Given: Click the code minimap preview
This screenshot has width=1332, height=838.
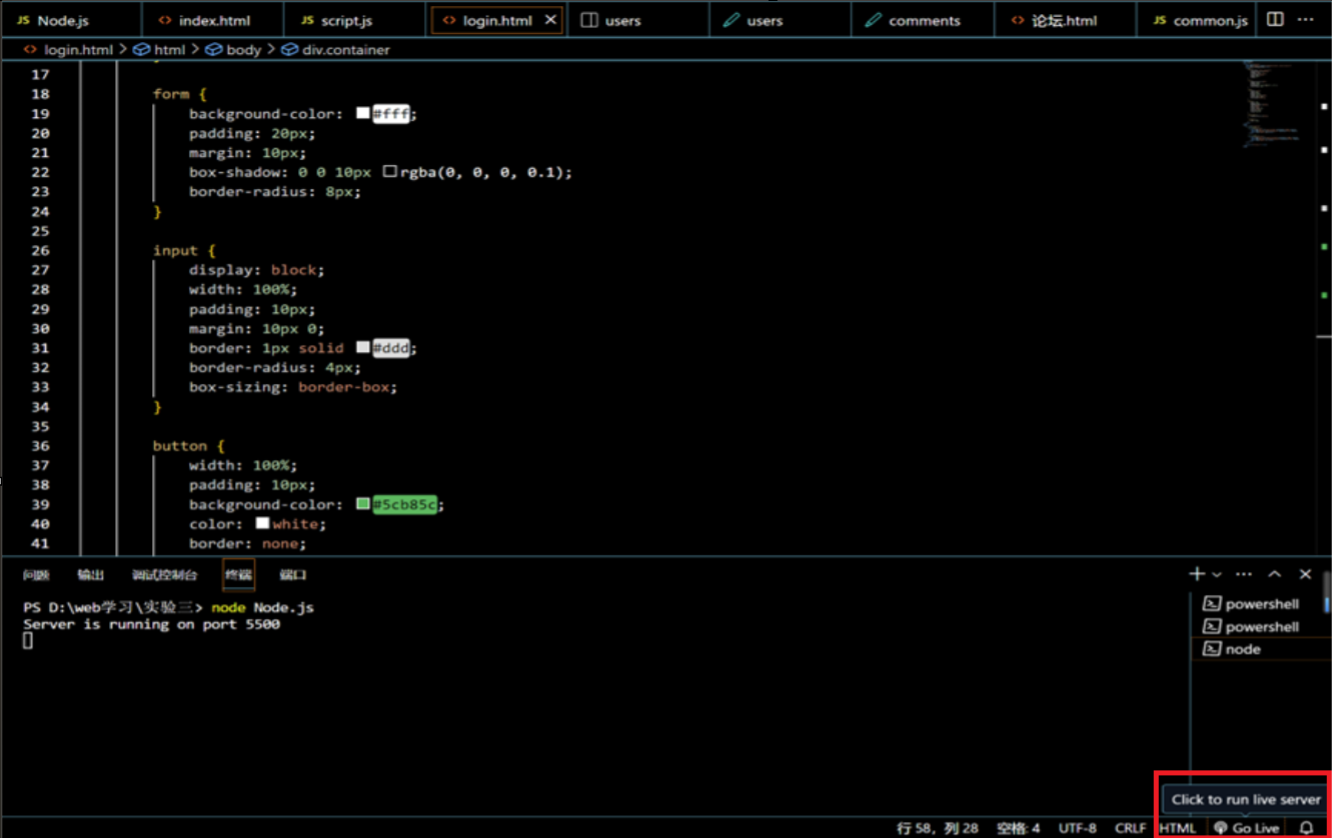Looking at the screenshot, I should coord(1270,104).
